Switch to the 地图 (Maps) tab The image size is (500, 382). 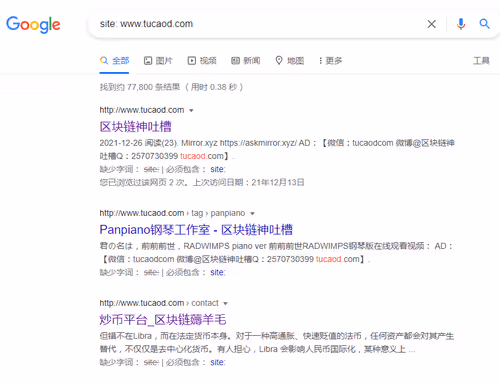pos(290,61)
